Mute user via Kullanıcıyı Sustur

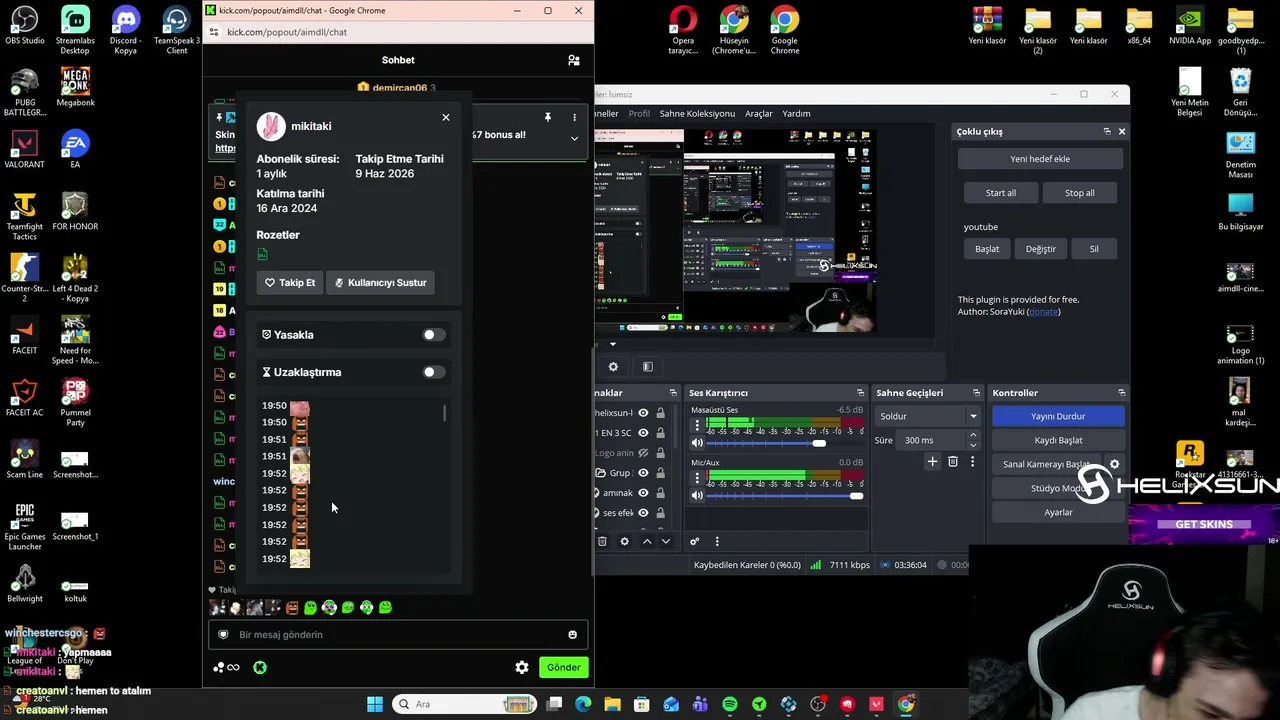[380, 283]
